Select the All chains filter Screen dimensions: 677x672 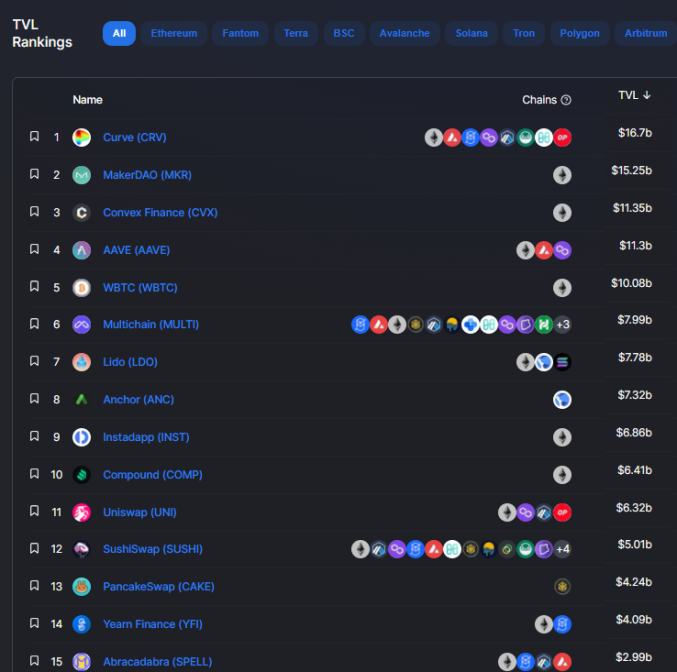119,33
